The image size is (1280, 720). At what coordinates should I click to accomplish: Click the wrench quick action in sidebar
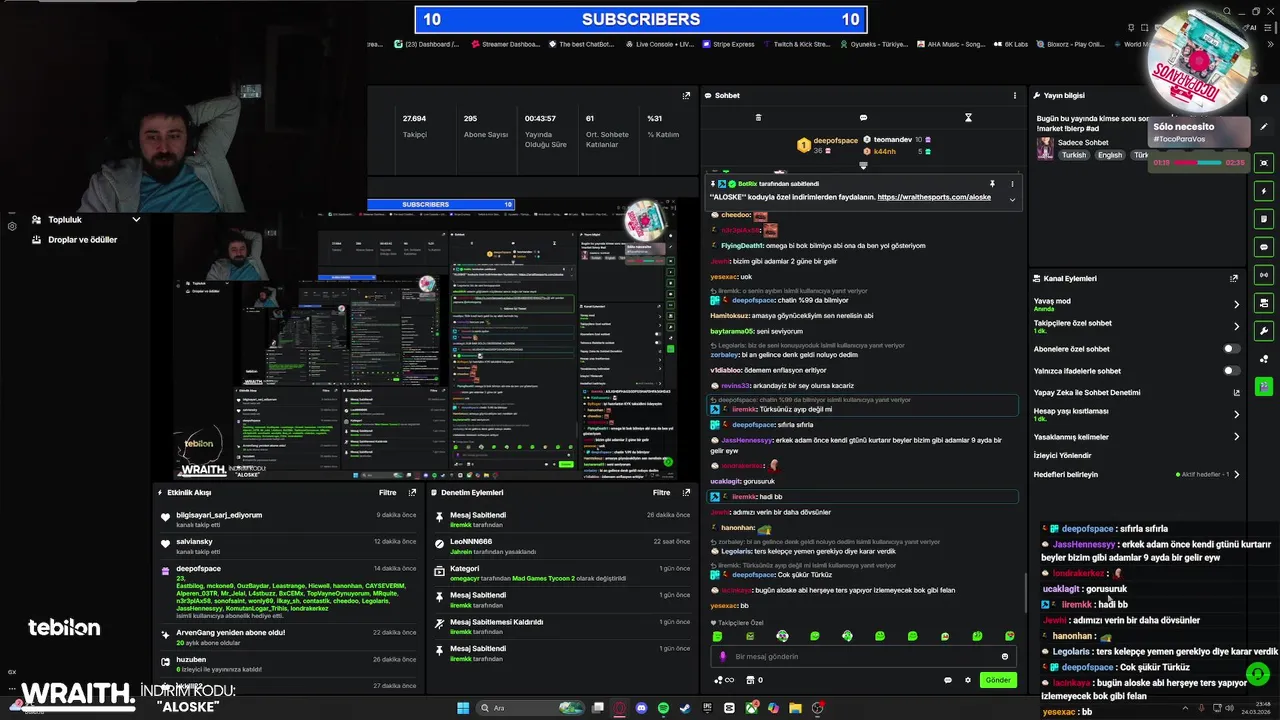tap(1264, 330)
